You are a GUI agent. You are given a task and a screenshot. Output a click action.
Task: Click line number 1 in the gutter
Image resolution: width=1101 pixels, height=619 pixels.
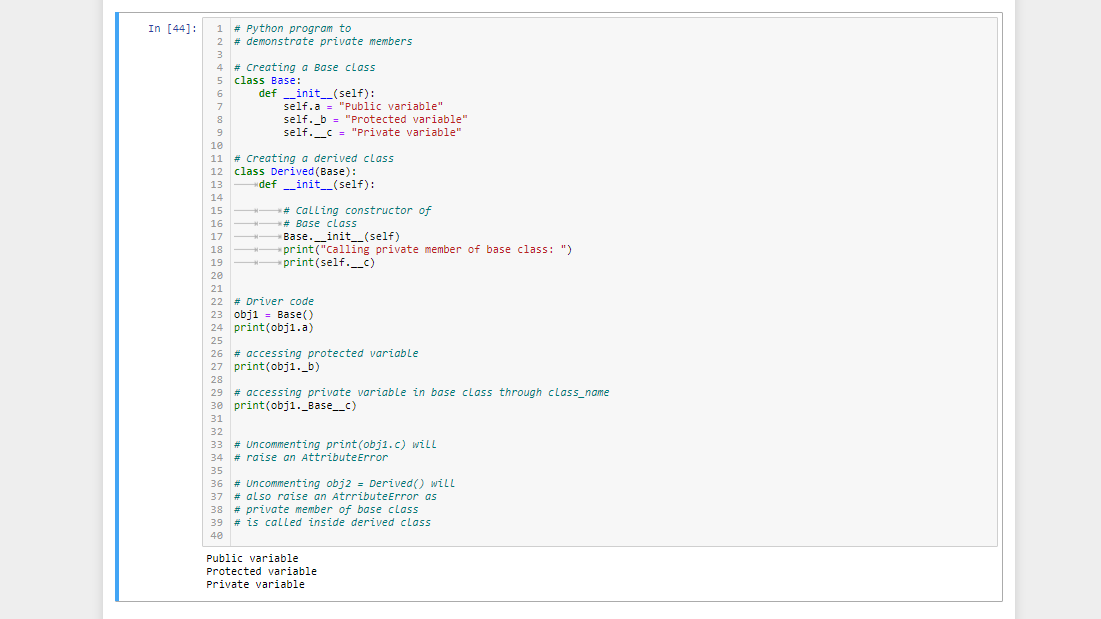tap(219, 28)
